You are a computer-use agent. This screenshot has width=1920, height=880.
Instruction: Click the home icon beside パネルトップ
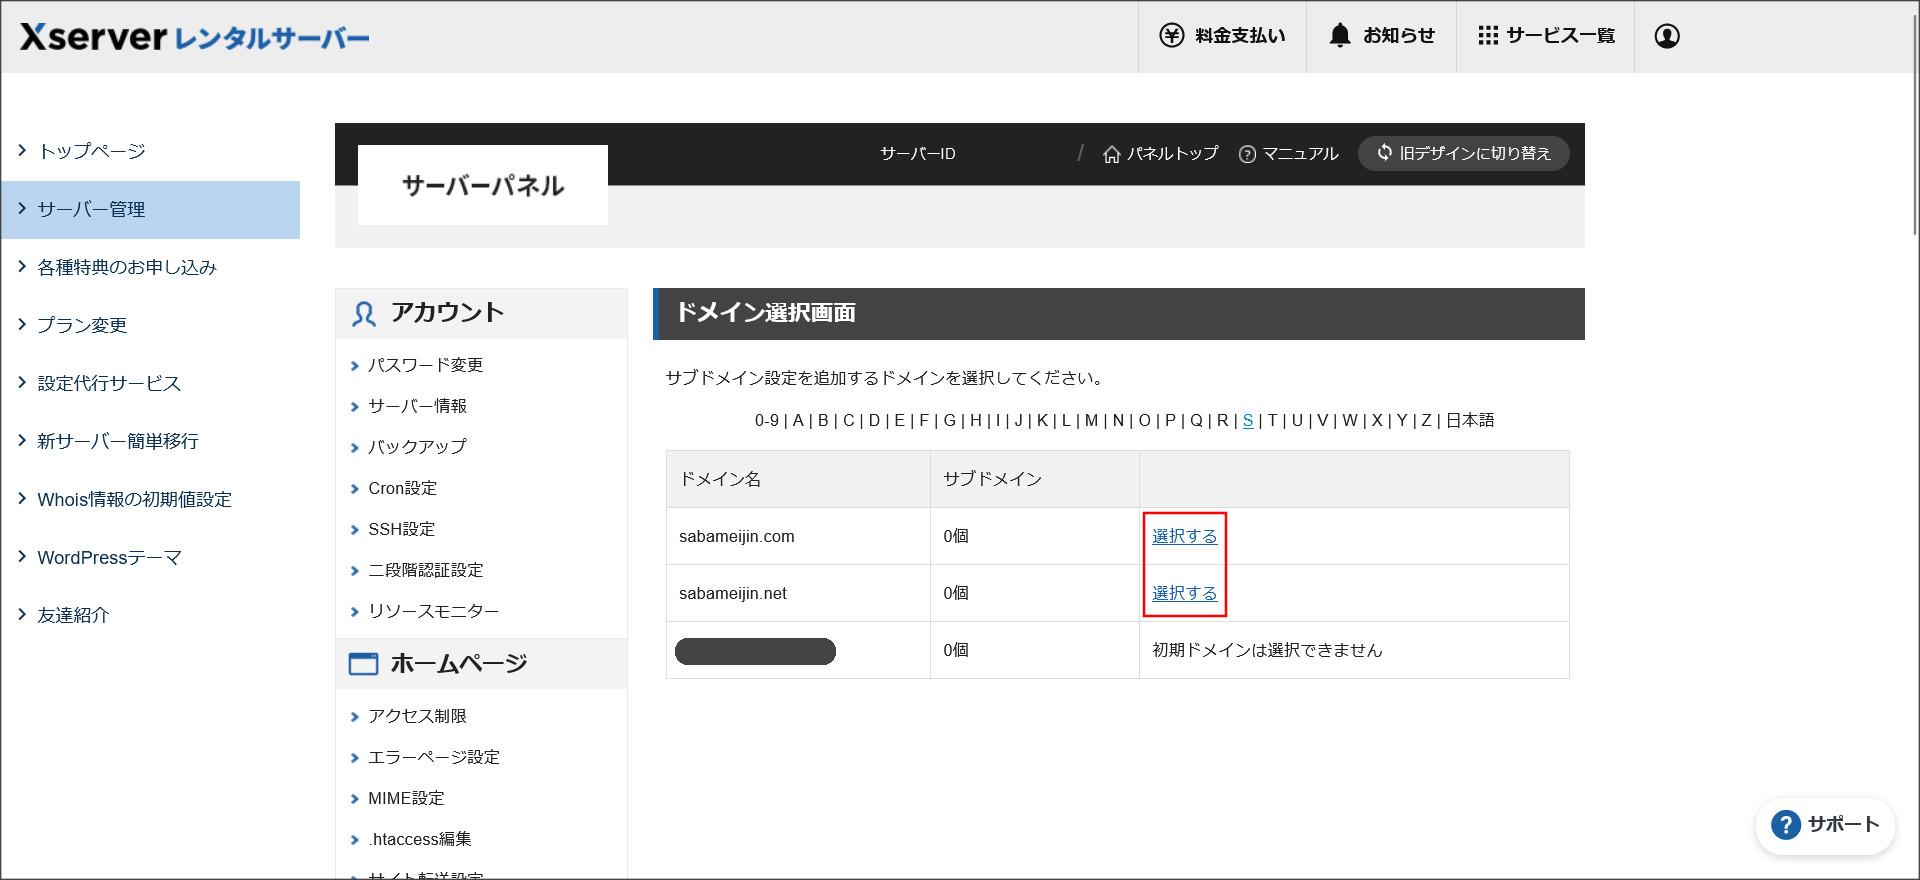point(1111,154)
